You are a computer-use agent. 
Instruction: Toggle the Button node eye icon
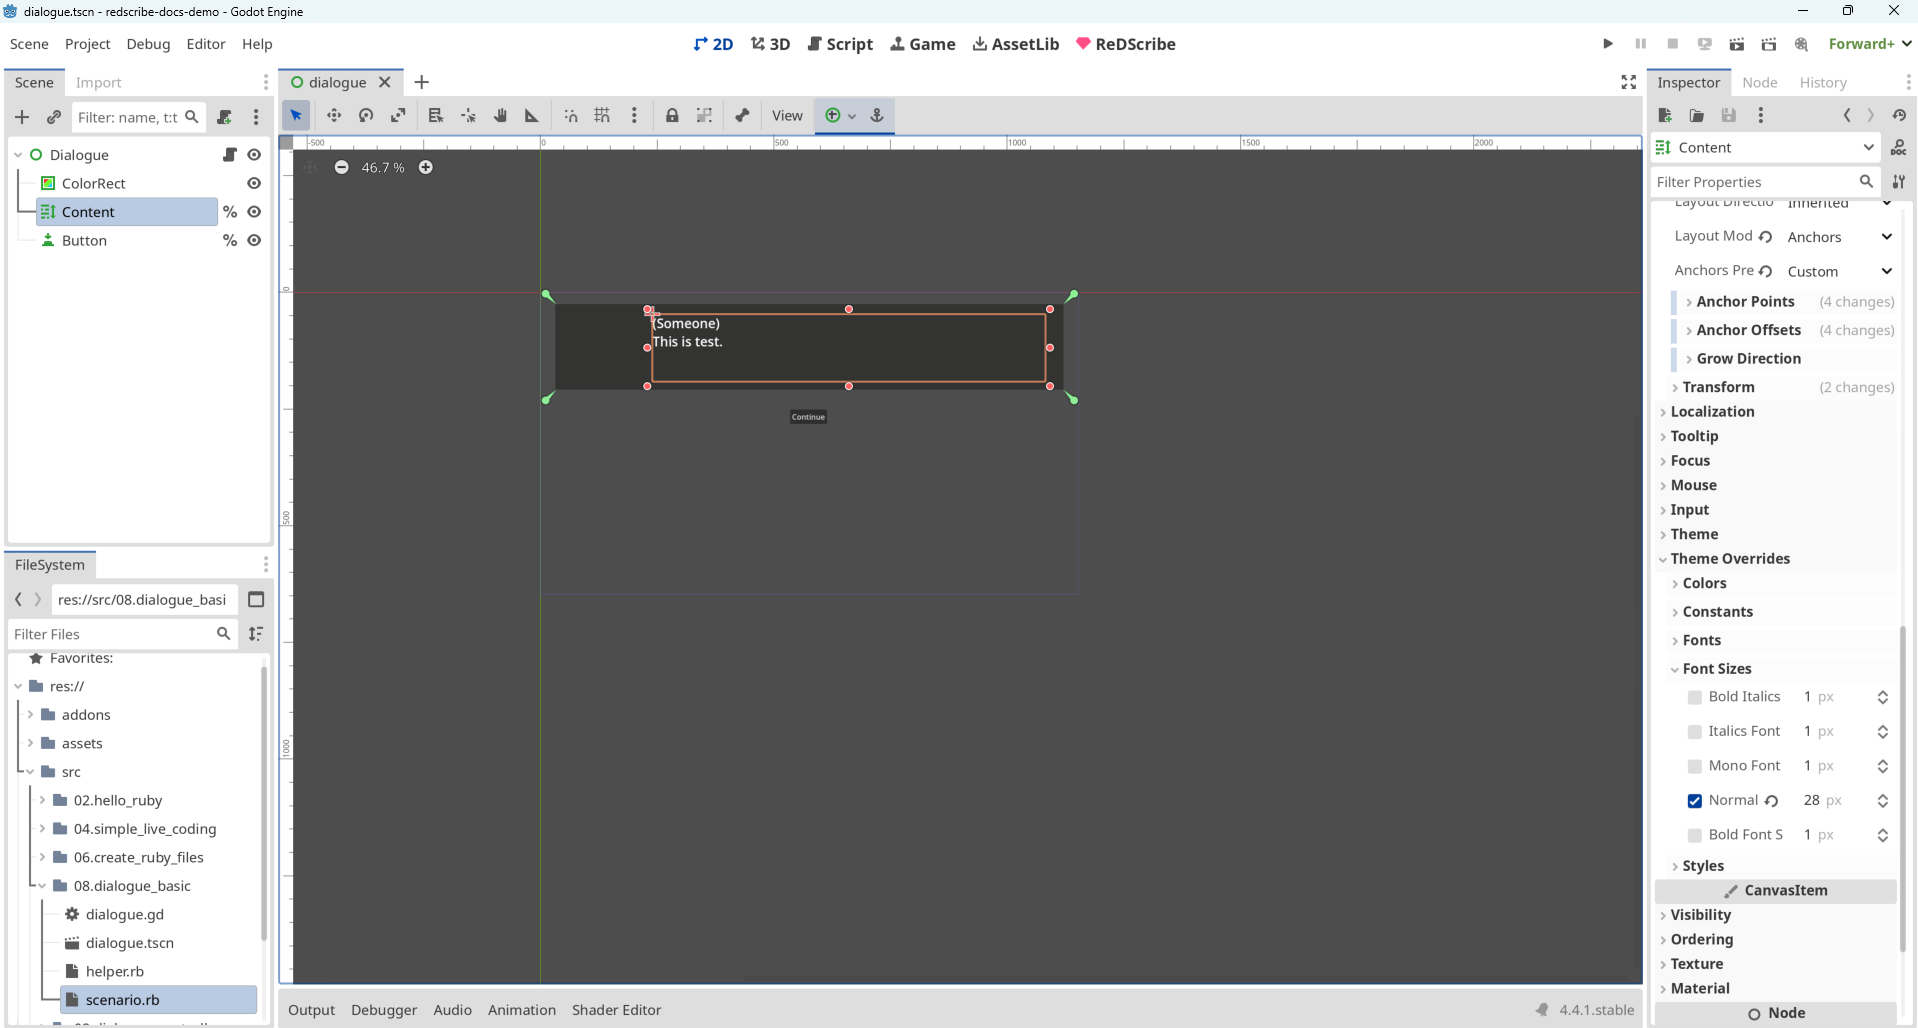coord(254,241)
